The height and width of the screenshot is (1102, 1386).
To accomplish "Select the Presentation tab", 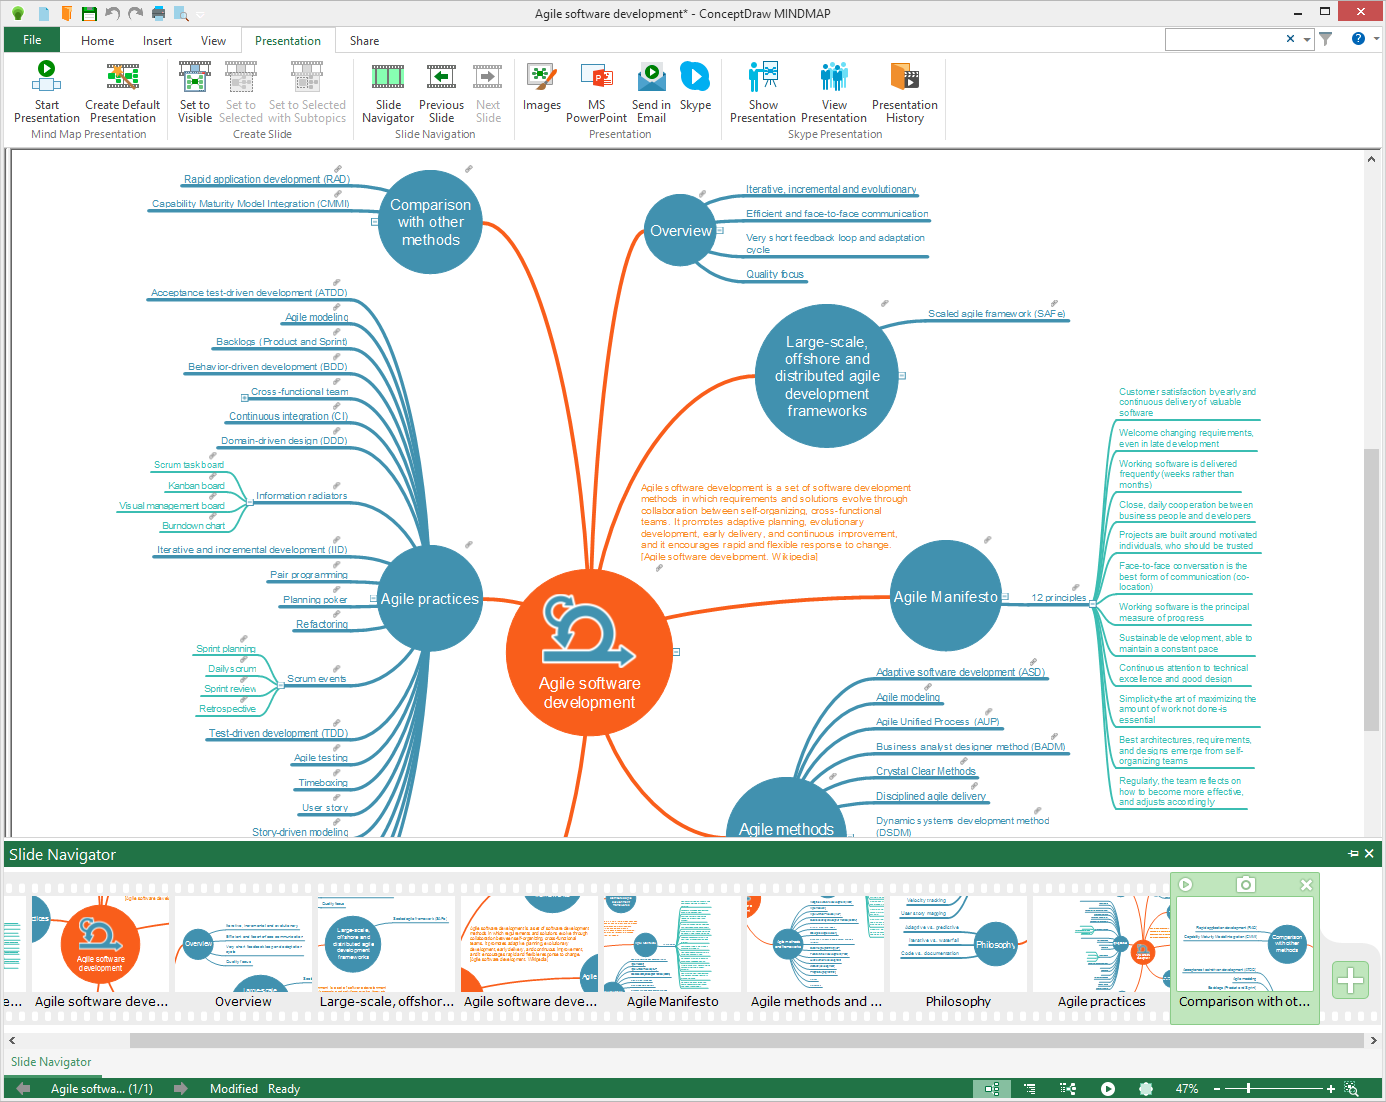I will [x=288, y=41].
